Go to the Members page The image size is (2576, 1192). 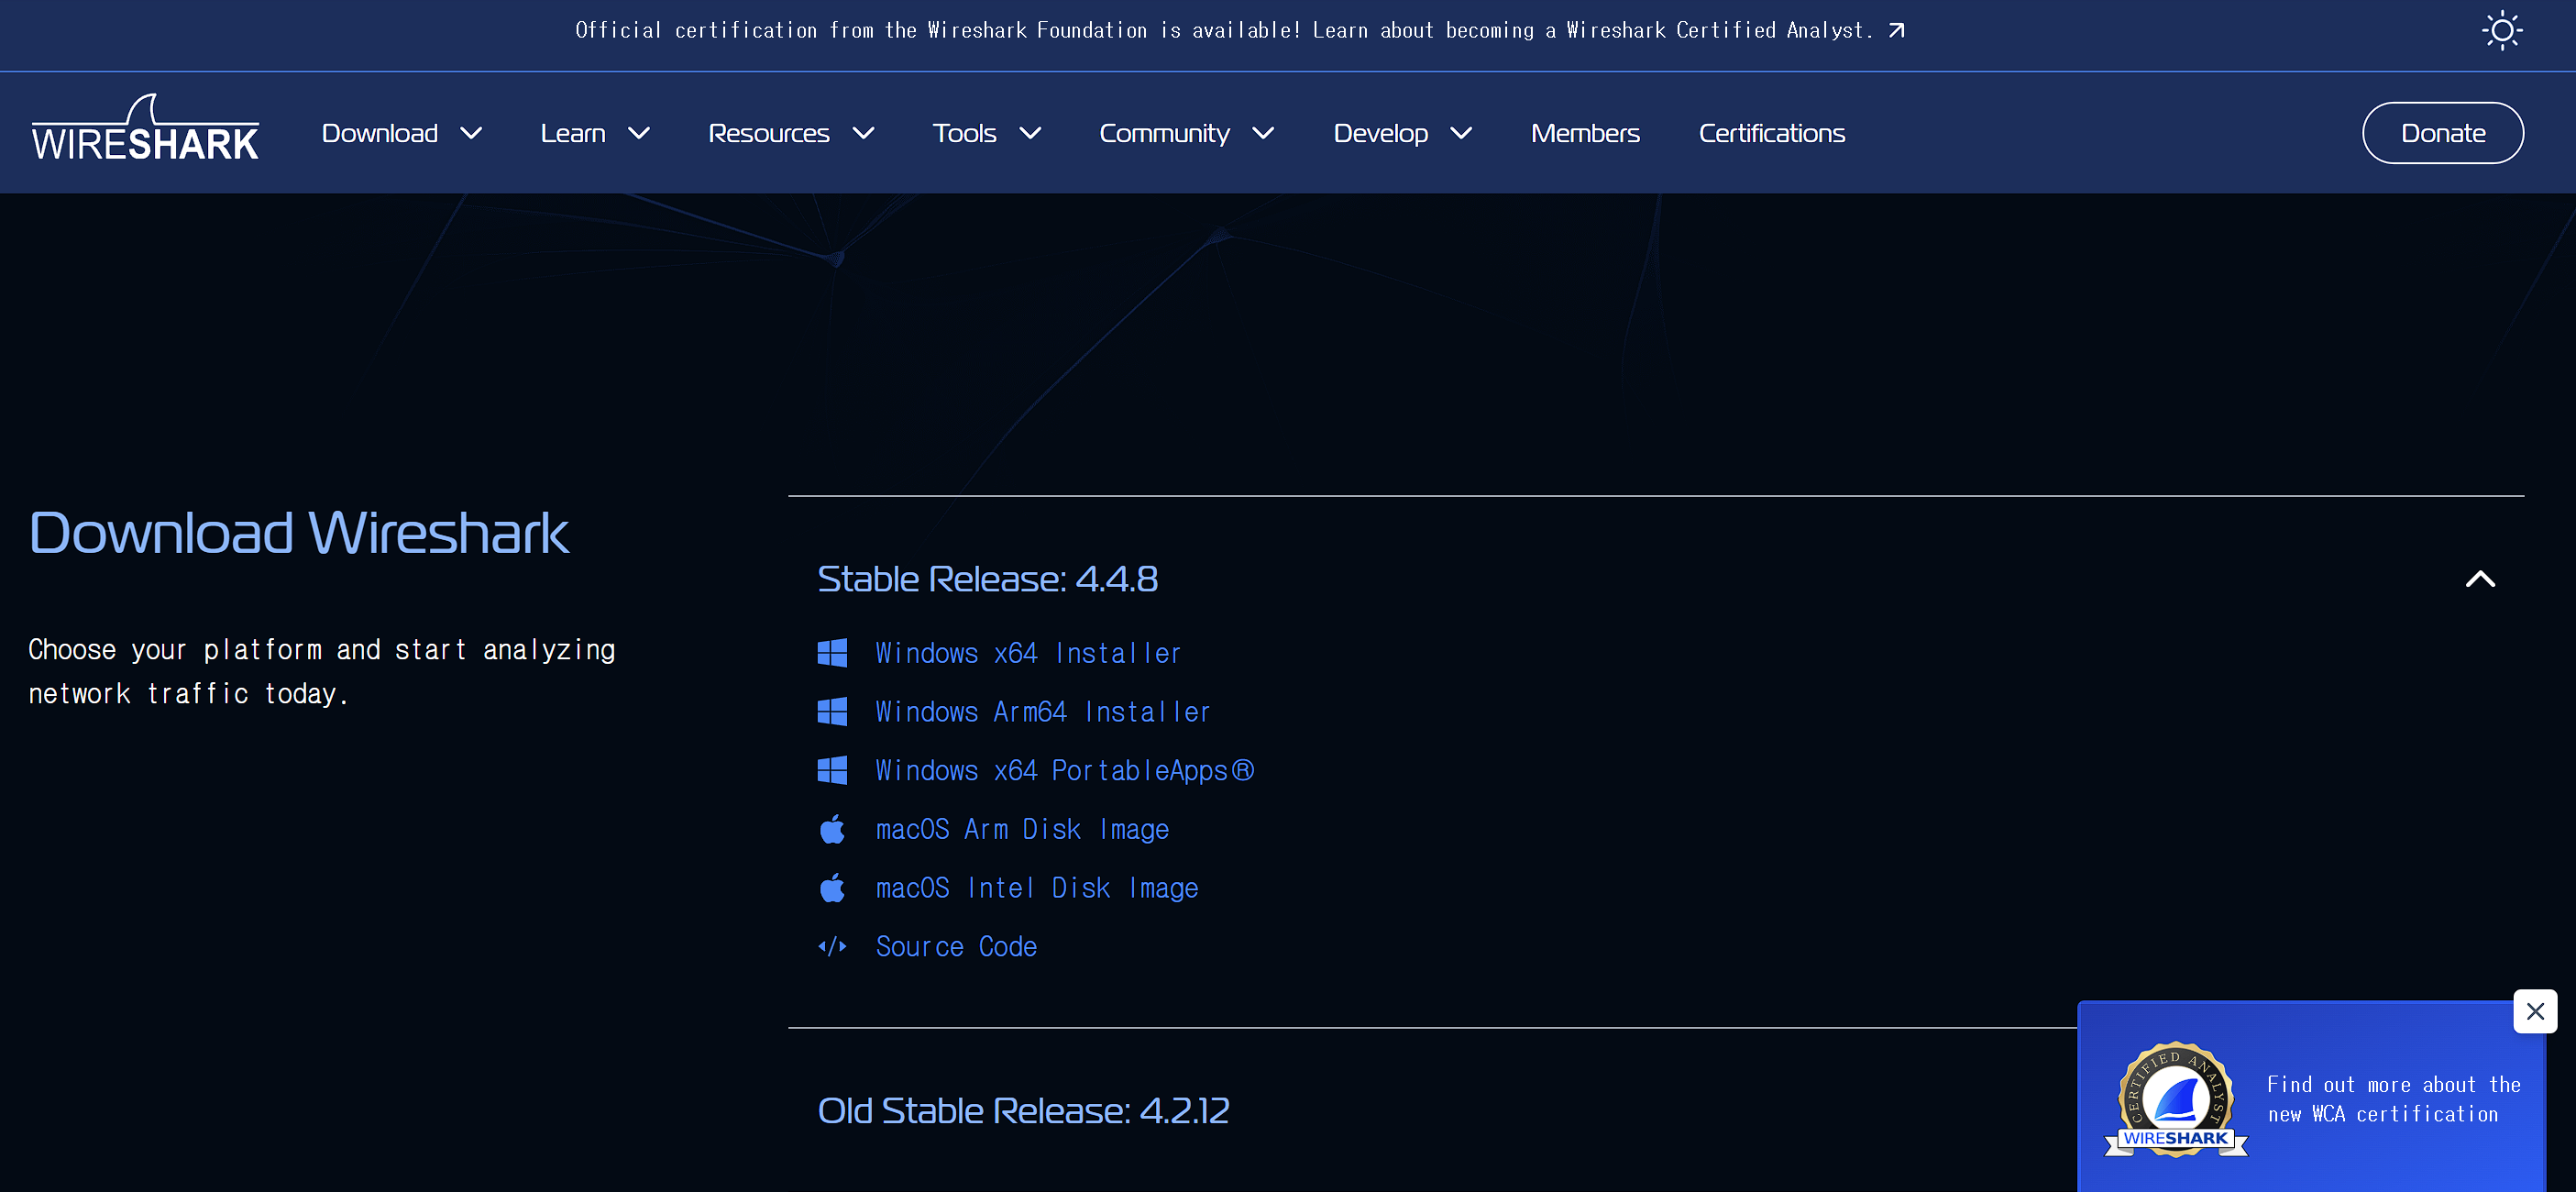tap(1585, 133)
